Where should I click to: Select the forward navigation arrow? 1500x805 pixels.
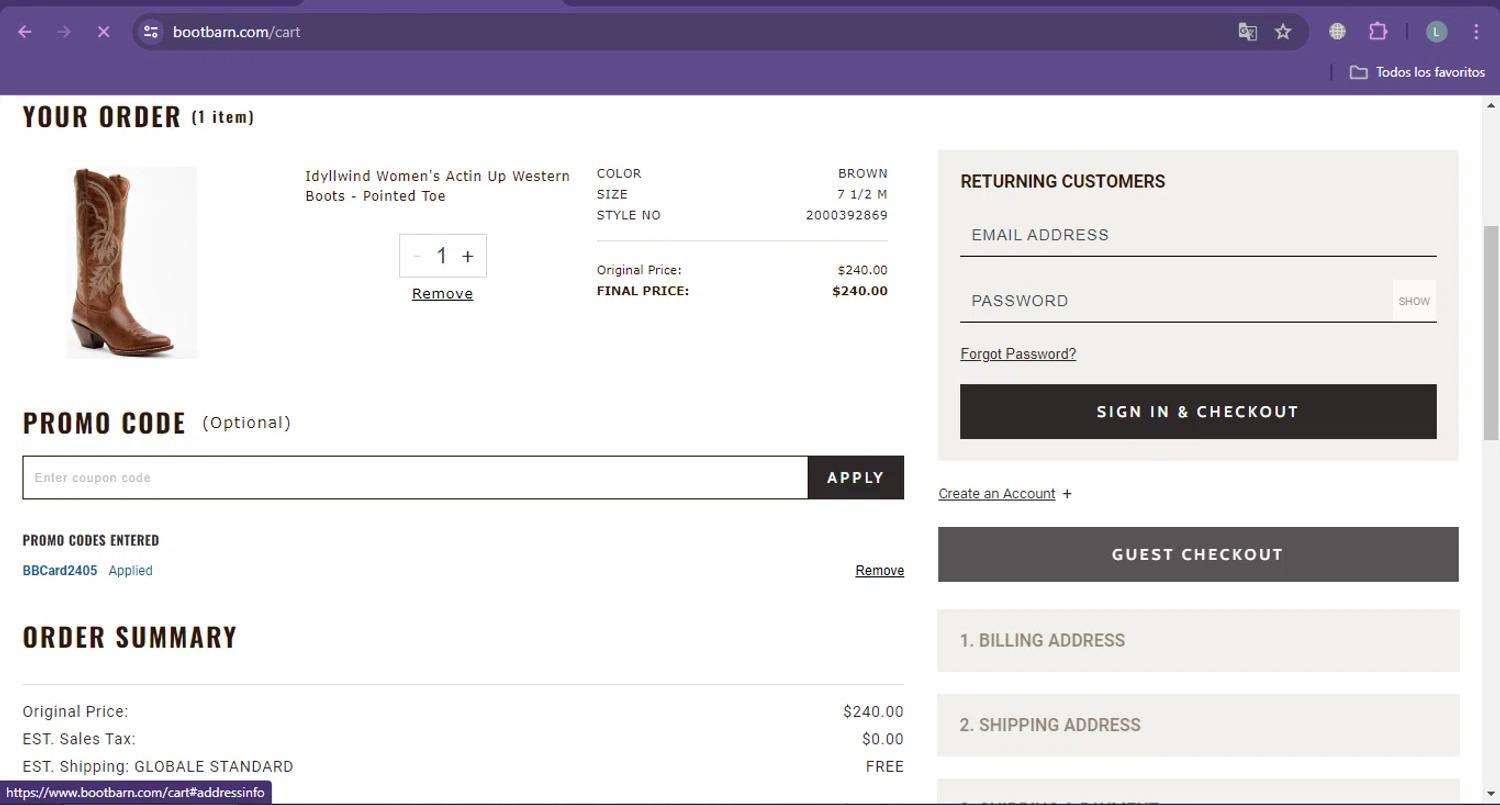click(63, 31)
